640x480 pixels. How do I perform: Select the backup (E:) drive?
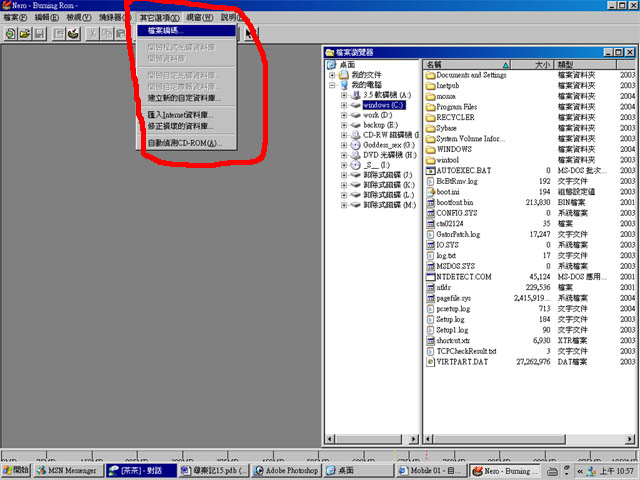pyautogui.click(x=380, y=125)
